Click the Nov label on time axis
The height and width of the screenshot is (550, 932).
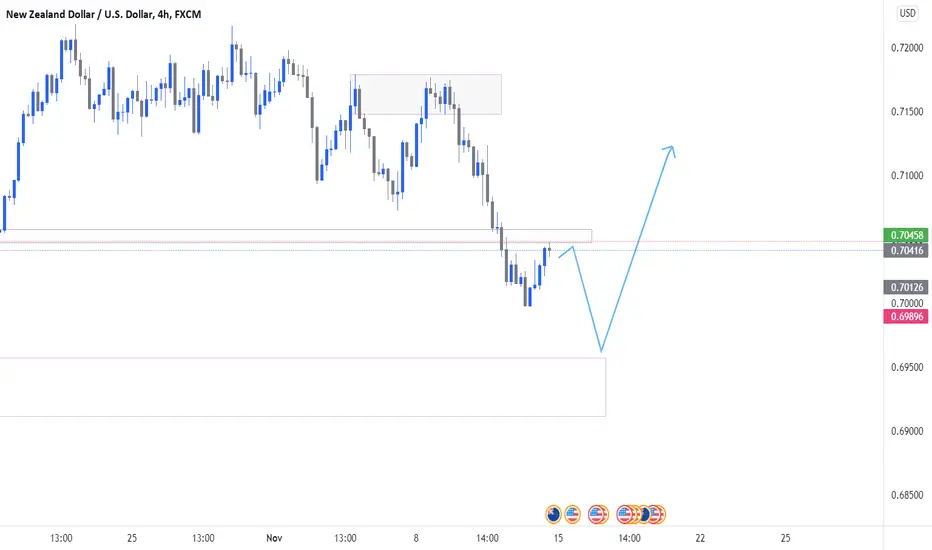(x=274, y=538)
